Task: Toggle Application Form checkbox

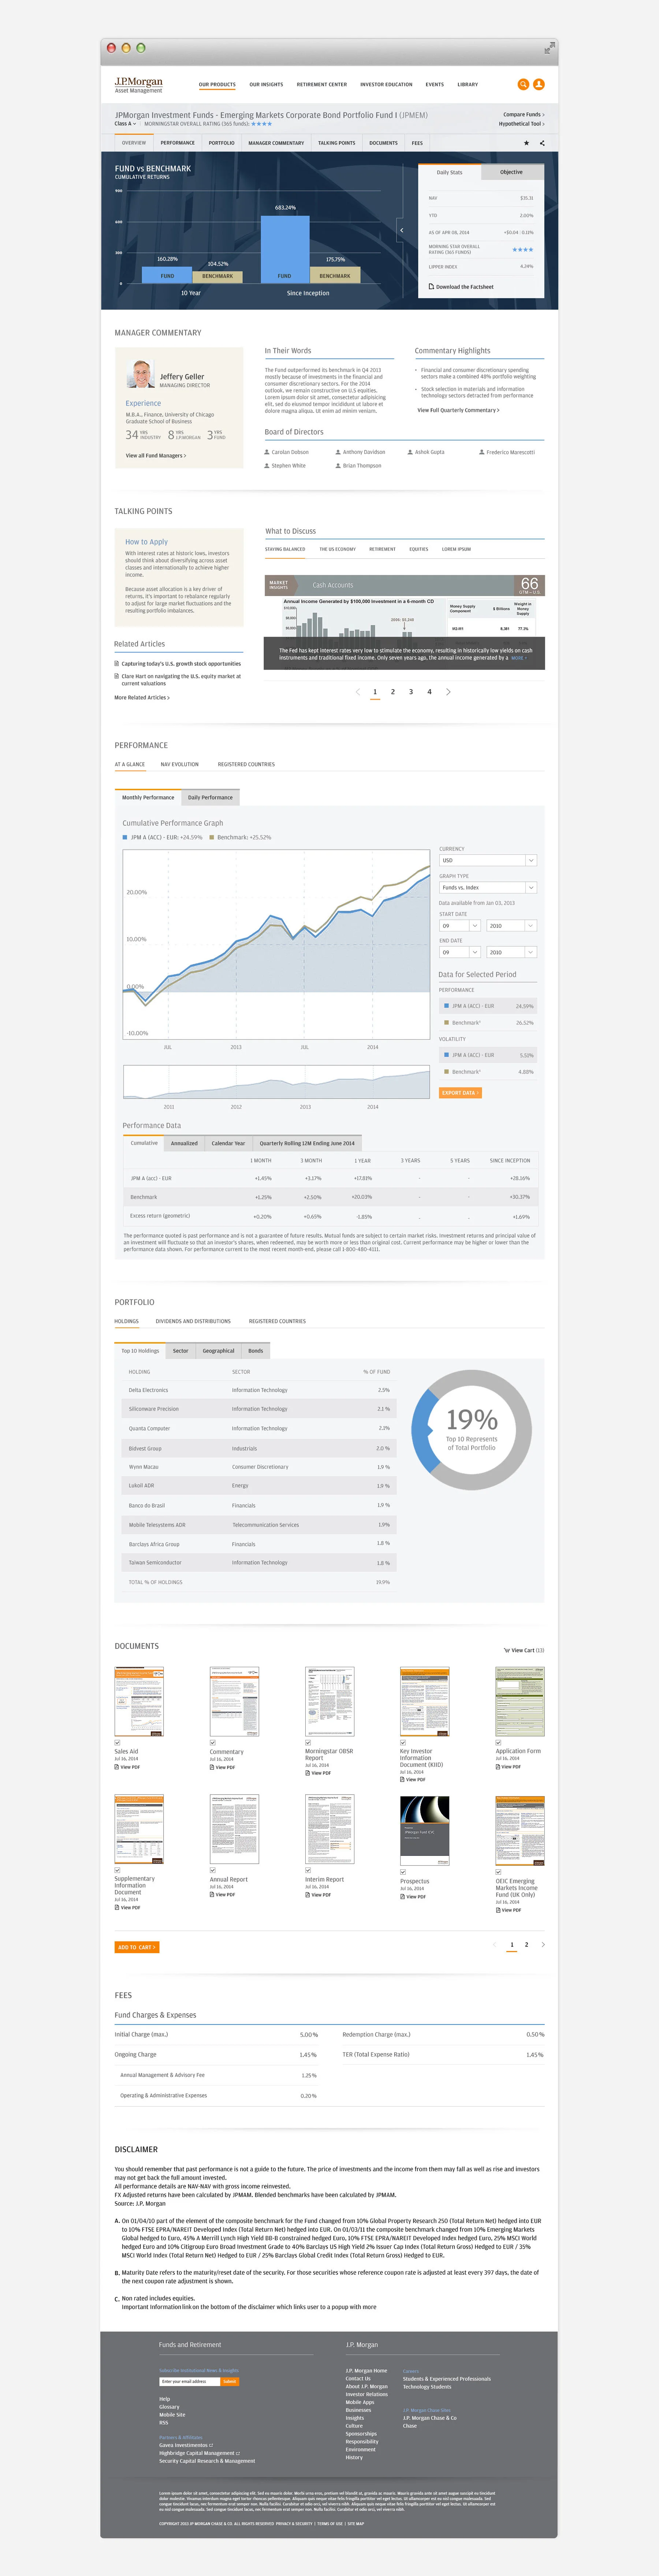Action: click(498, 1743)
